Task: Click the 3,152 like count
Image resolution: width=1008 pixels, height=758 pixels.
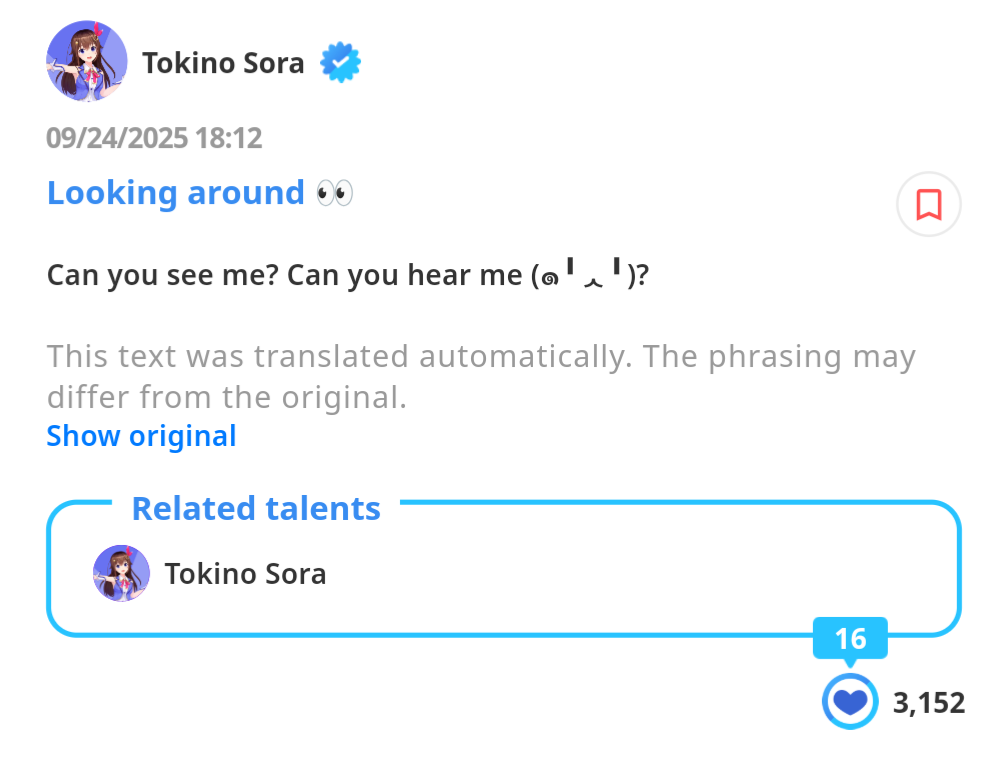Action: point(929,702)
